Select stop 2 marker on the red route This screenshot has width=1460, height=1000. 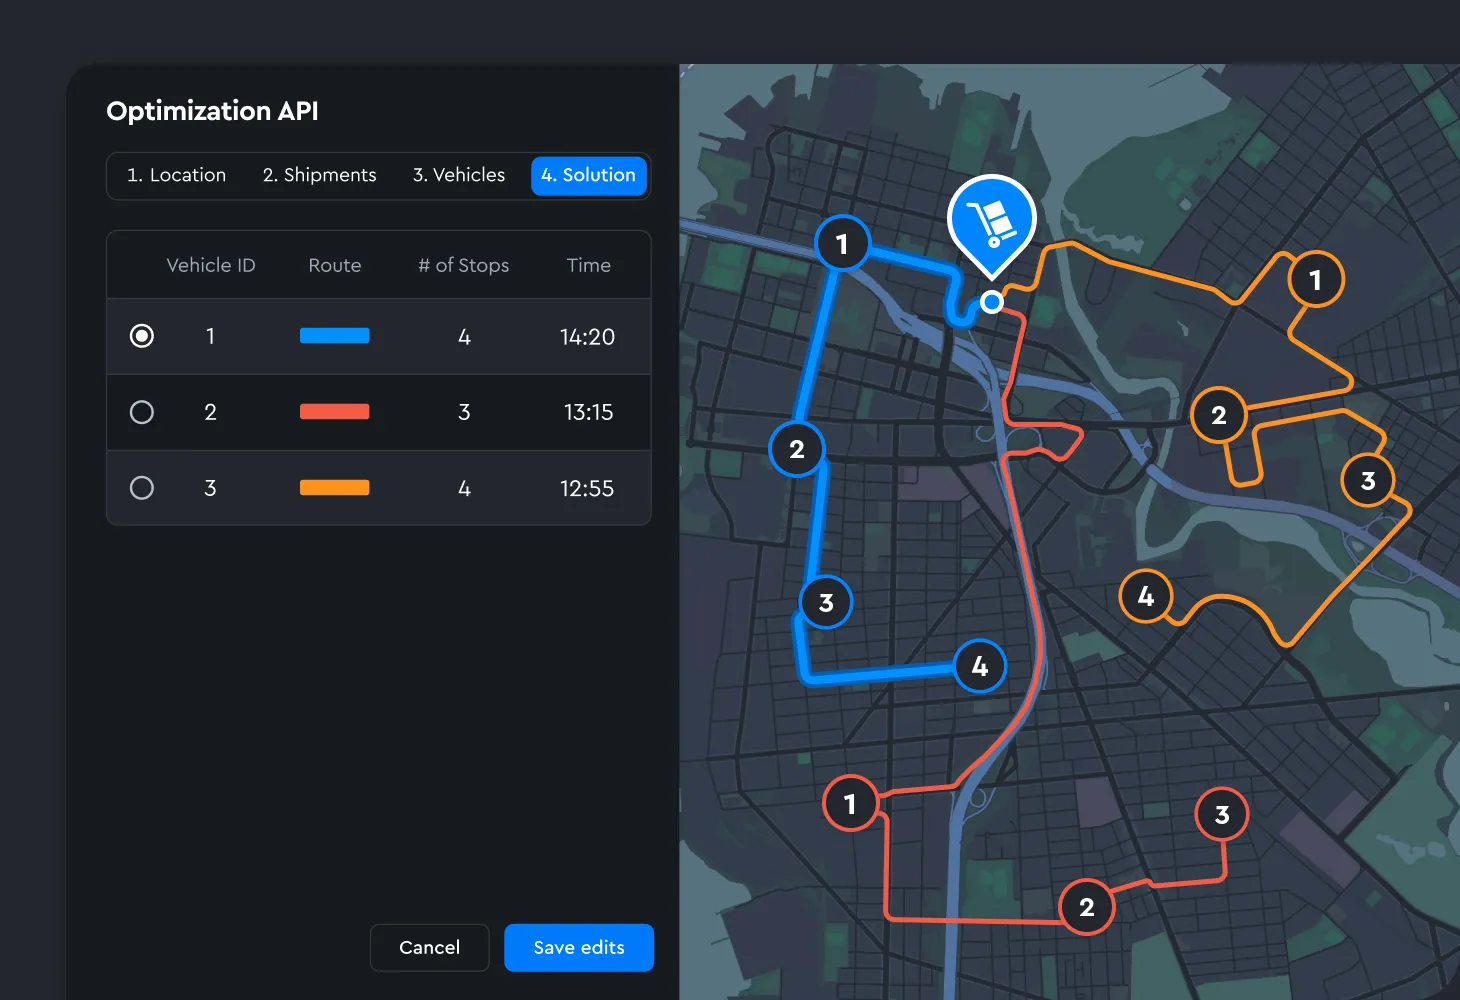click(x=1085, y=907)
